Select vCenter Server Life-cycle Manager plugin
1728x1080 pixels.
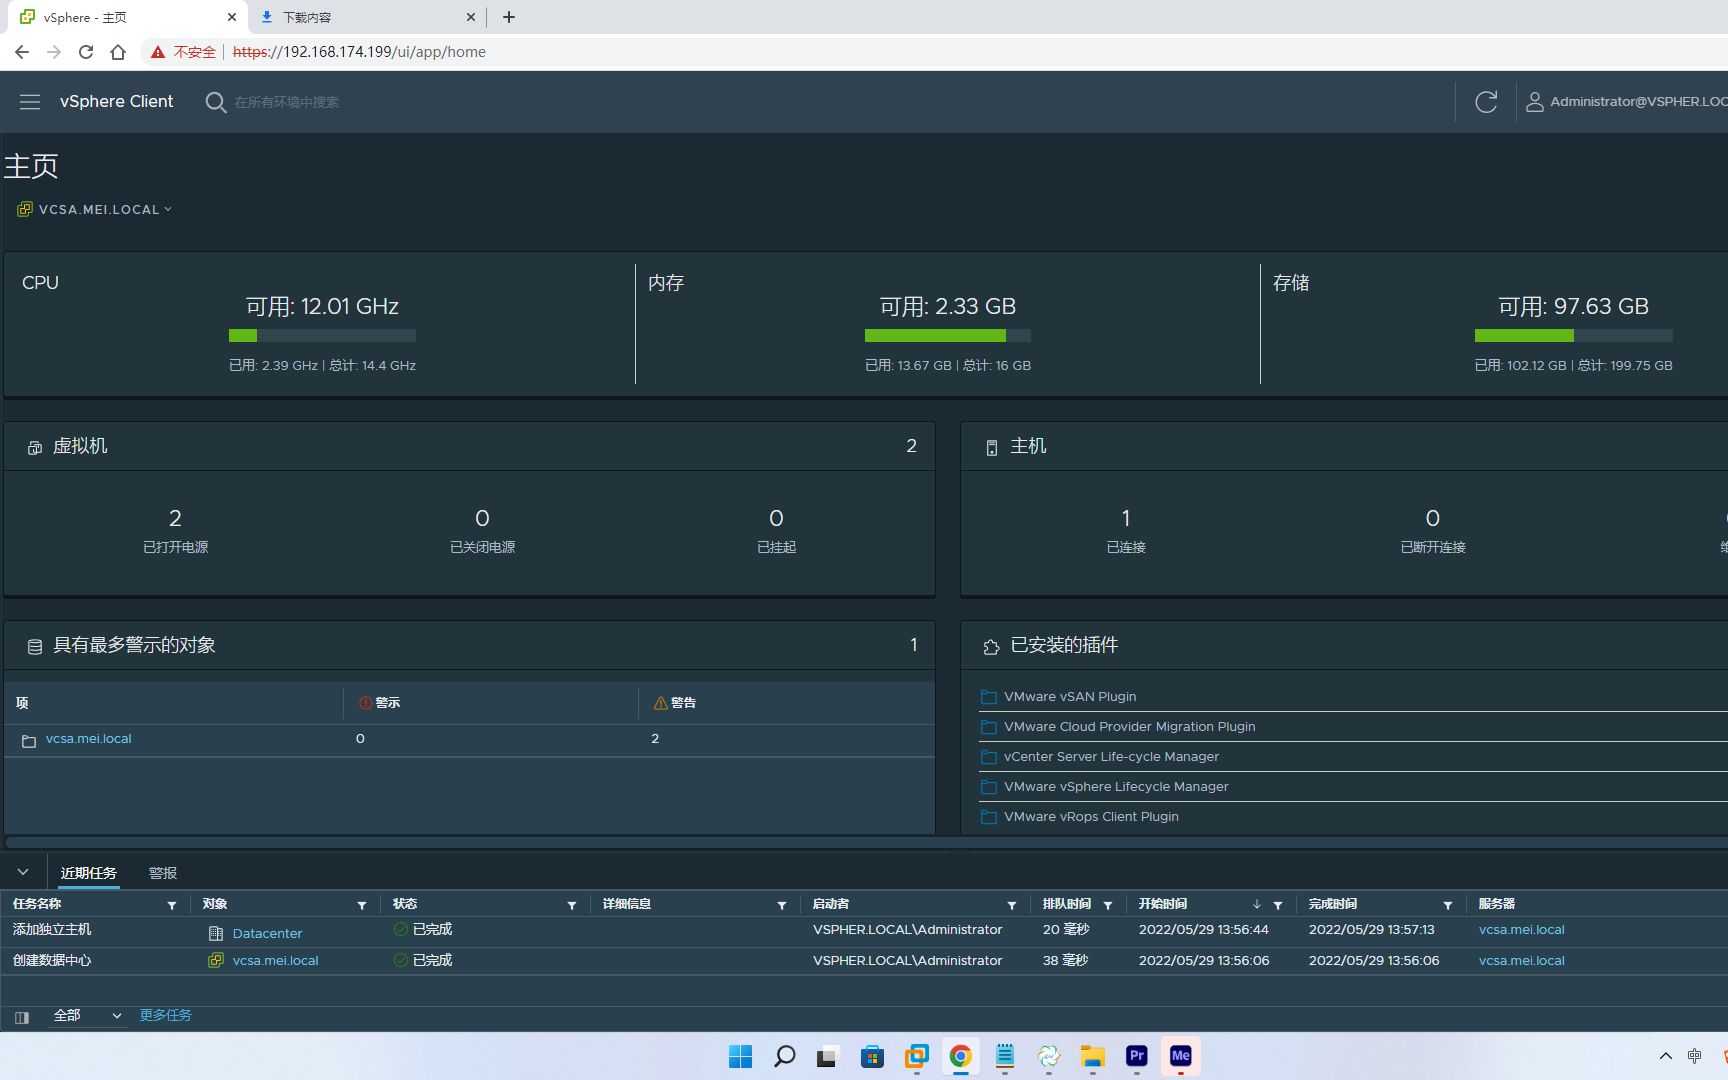point(1111,757)
